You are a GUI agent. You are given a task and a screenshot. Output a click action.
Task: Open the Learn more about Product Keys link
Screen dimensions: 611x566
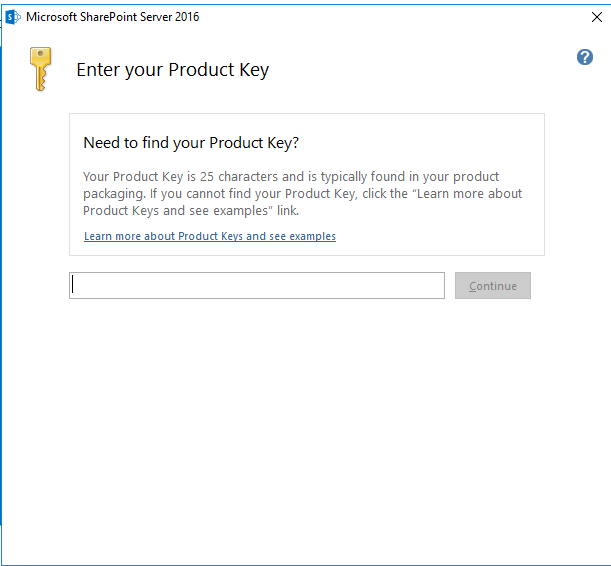tap(210, 237)
